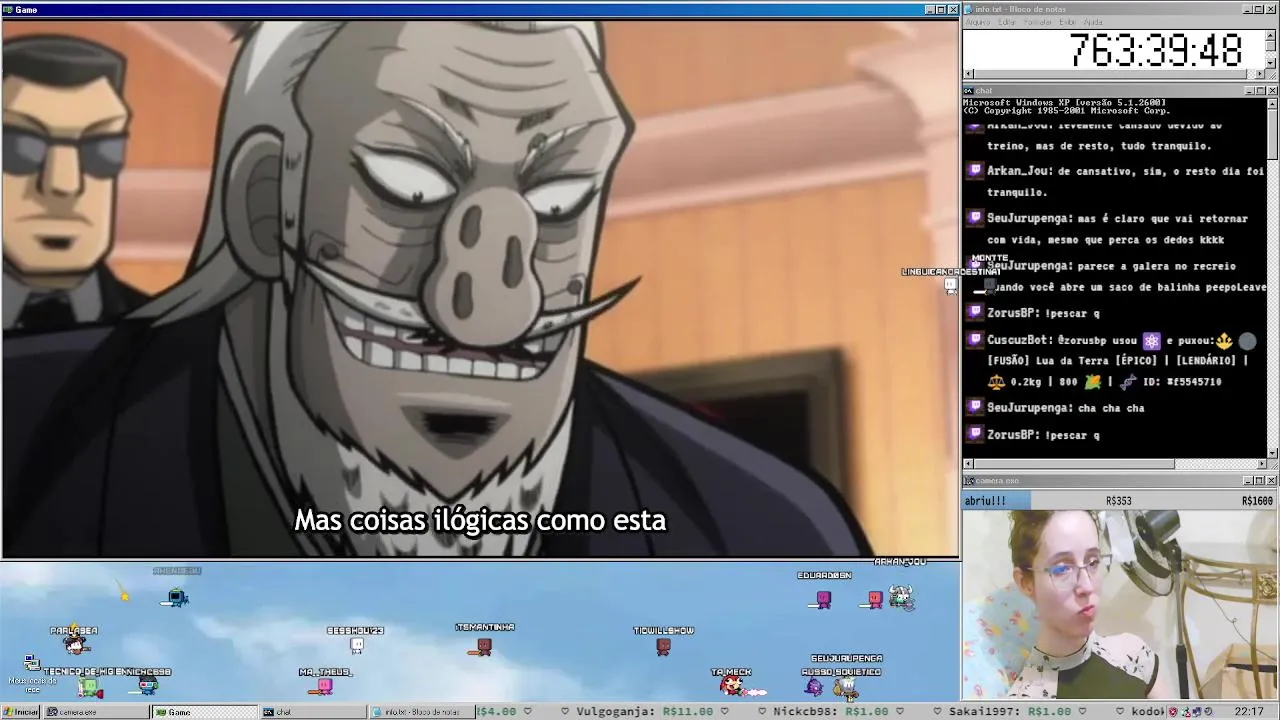Click chat window vertical scrollbar up arrow
The width and height of the screenshot is (1280, 720).
[1272, 102]
